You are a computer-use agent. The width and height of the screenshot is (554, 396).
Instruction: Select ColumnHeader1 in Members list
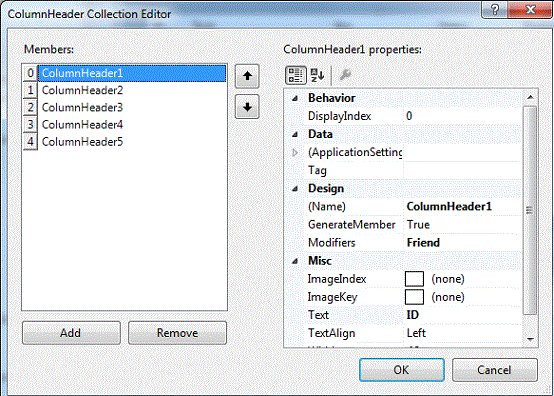click(132, 73)
